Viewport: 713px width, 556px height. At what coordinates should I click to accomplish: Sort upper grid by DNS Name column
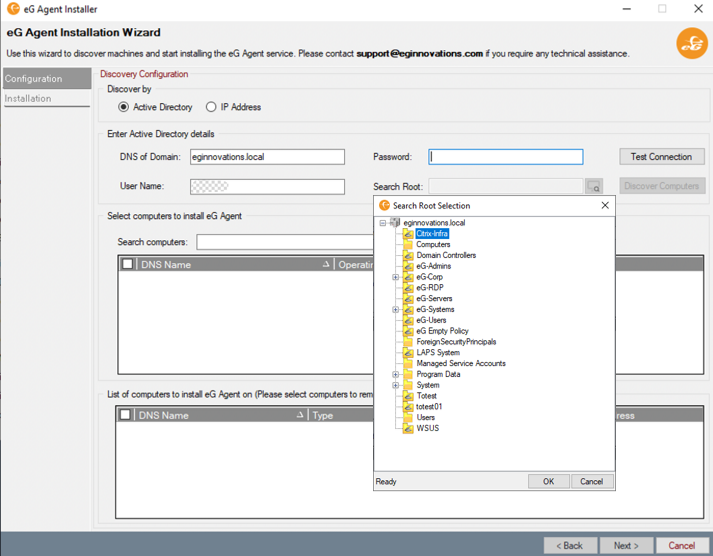pyautogui.click(x=235, y=265)
